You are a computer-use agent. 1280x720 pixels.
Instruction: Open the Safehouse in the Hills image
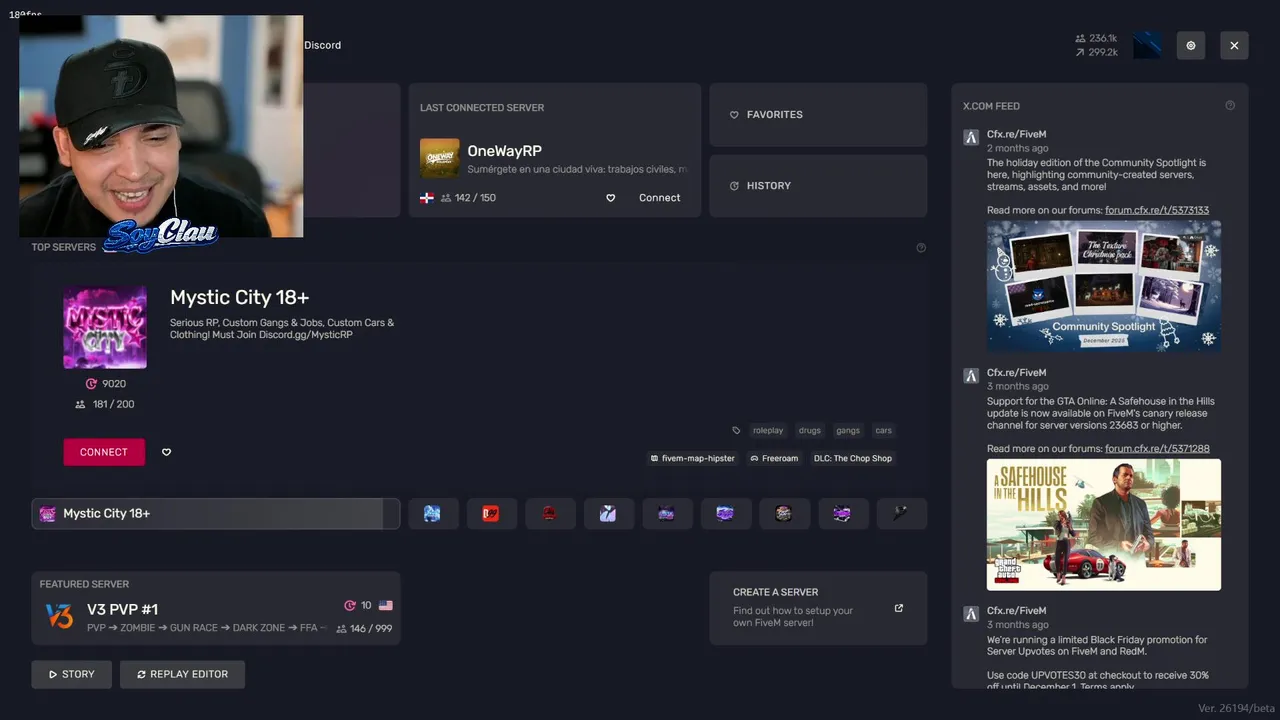tap(1104, 525)
